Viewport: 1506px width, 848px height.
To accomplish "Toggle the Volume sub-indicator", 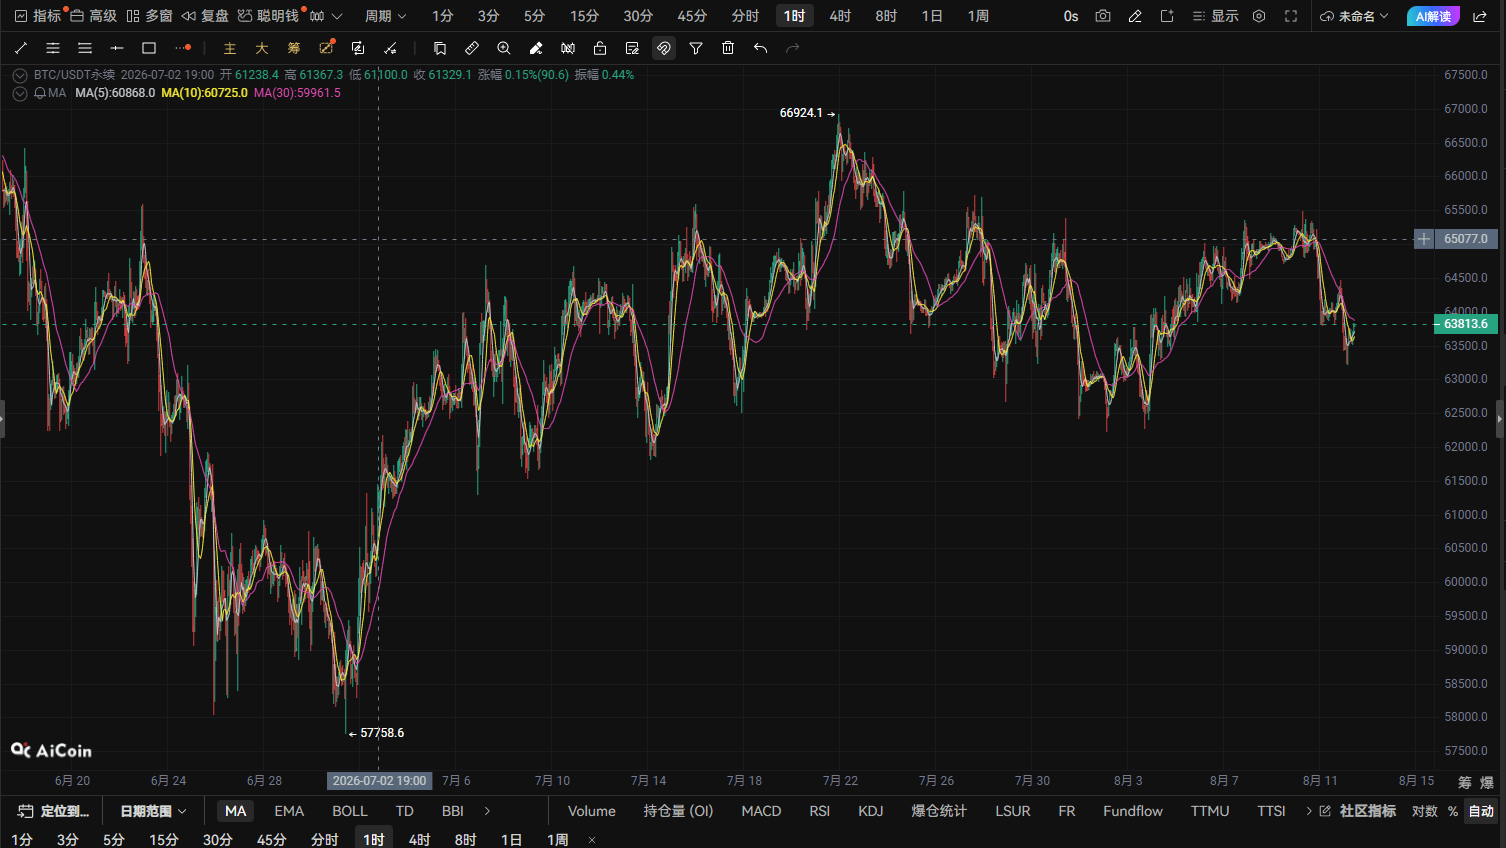I will tap(592, 811).
